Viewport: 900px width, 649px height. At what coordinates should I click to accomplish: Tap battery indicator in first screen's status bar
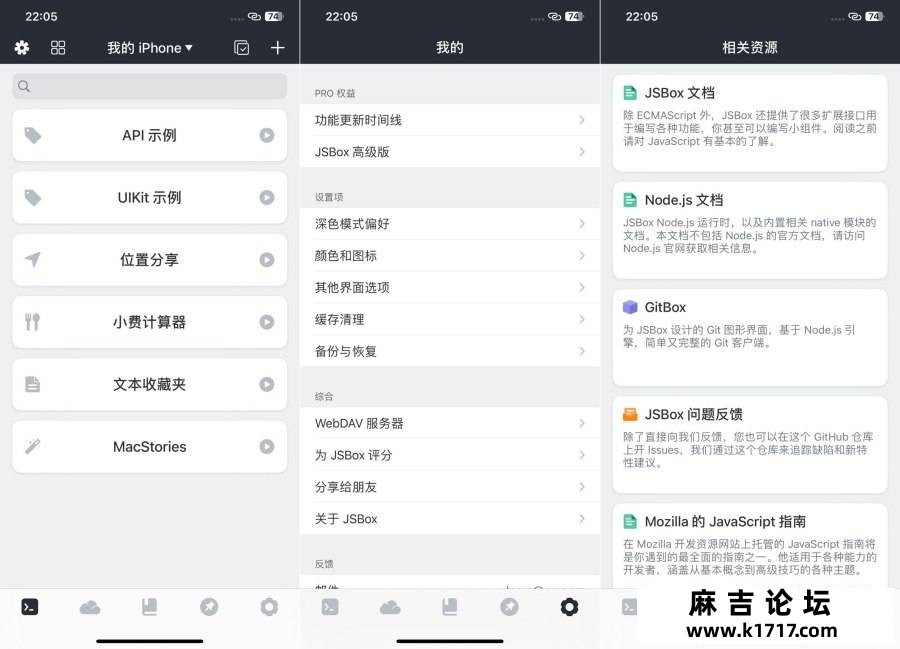[x=274, y=17]
